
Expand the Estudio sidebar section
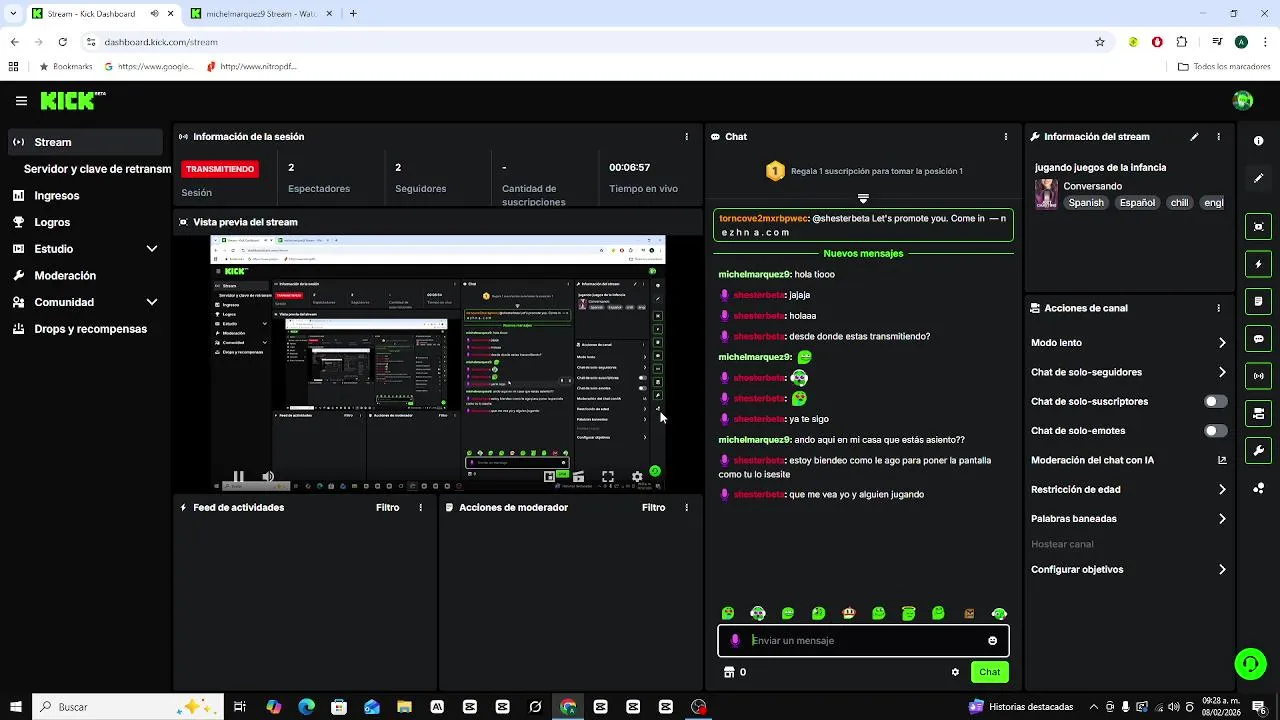coord(152,249)
